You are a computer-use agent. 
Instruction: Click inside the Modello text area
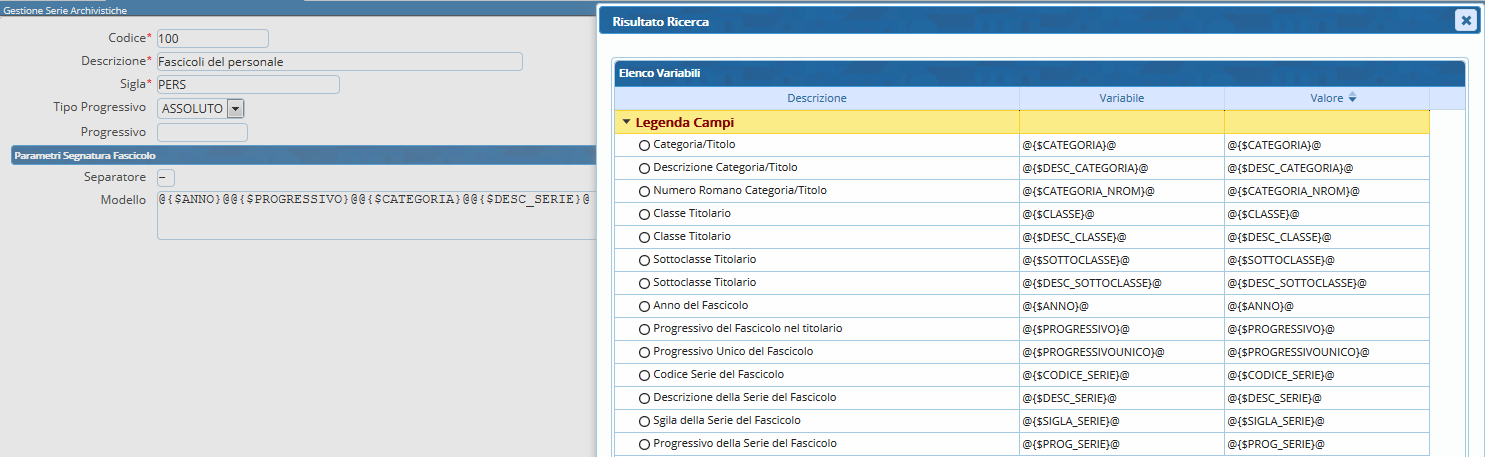pyautogui.click(x=375, y=216)
